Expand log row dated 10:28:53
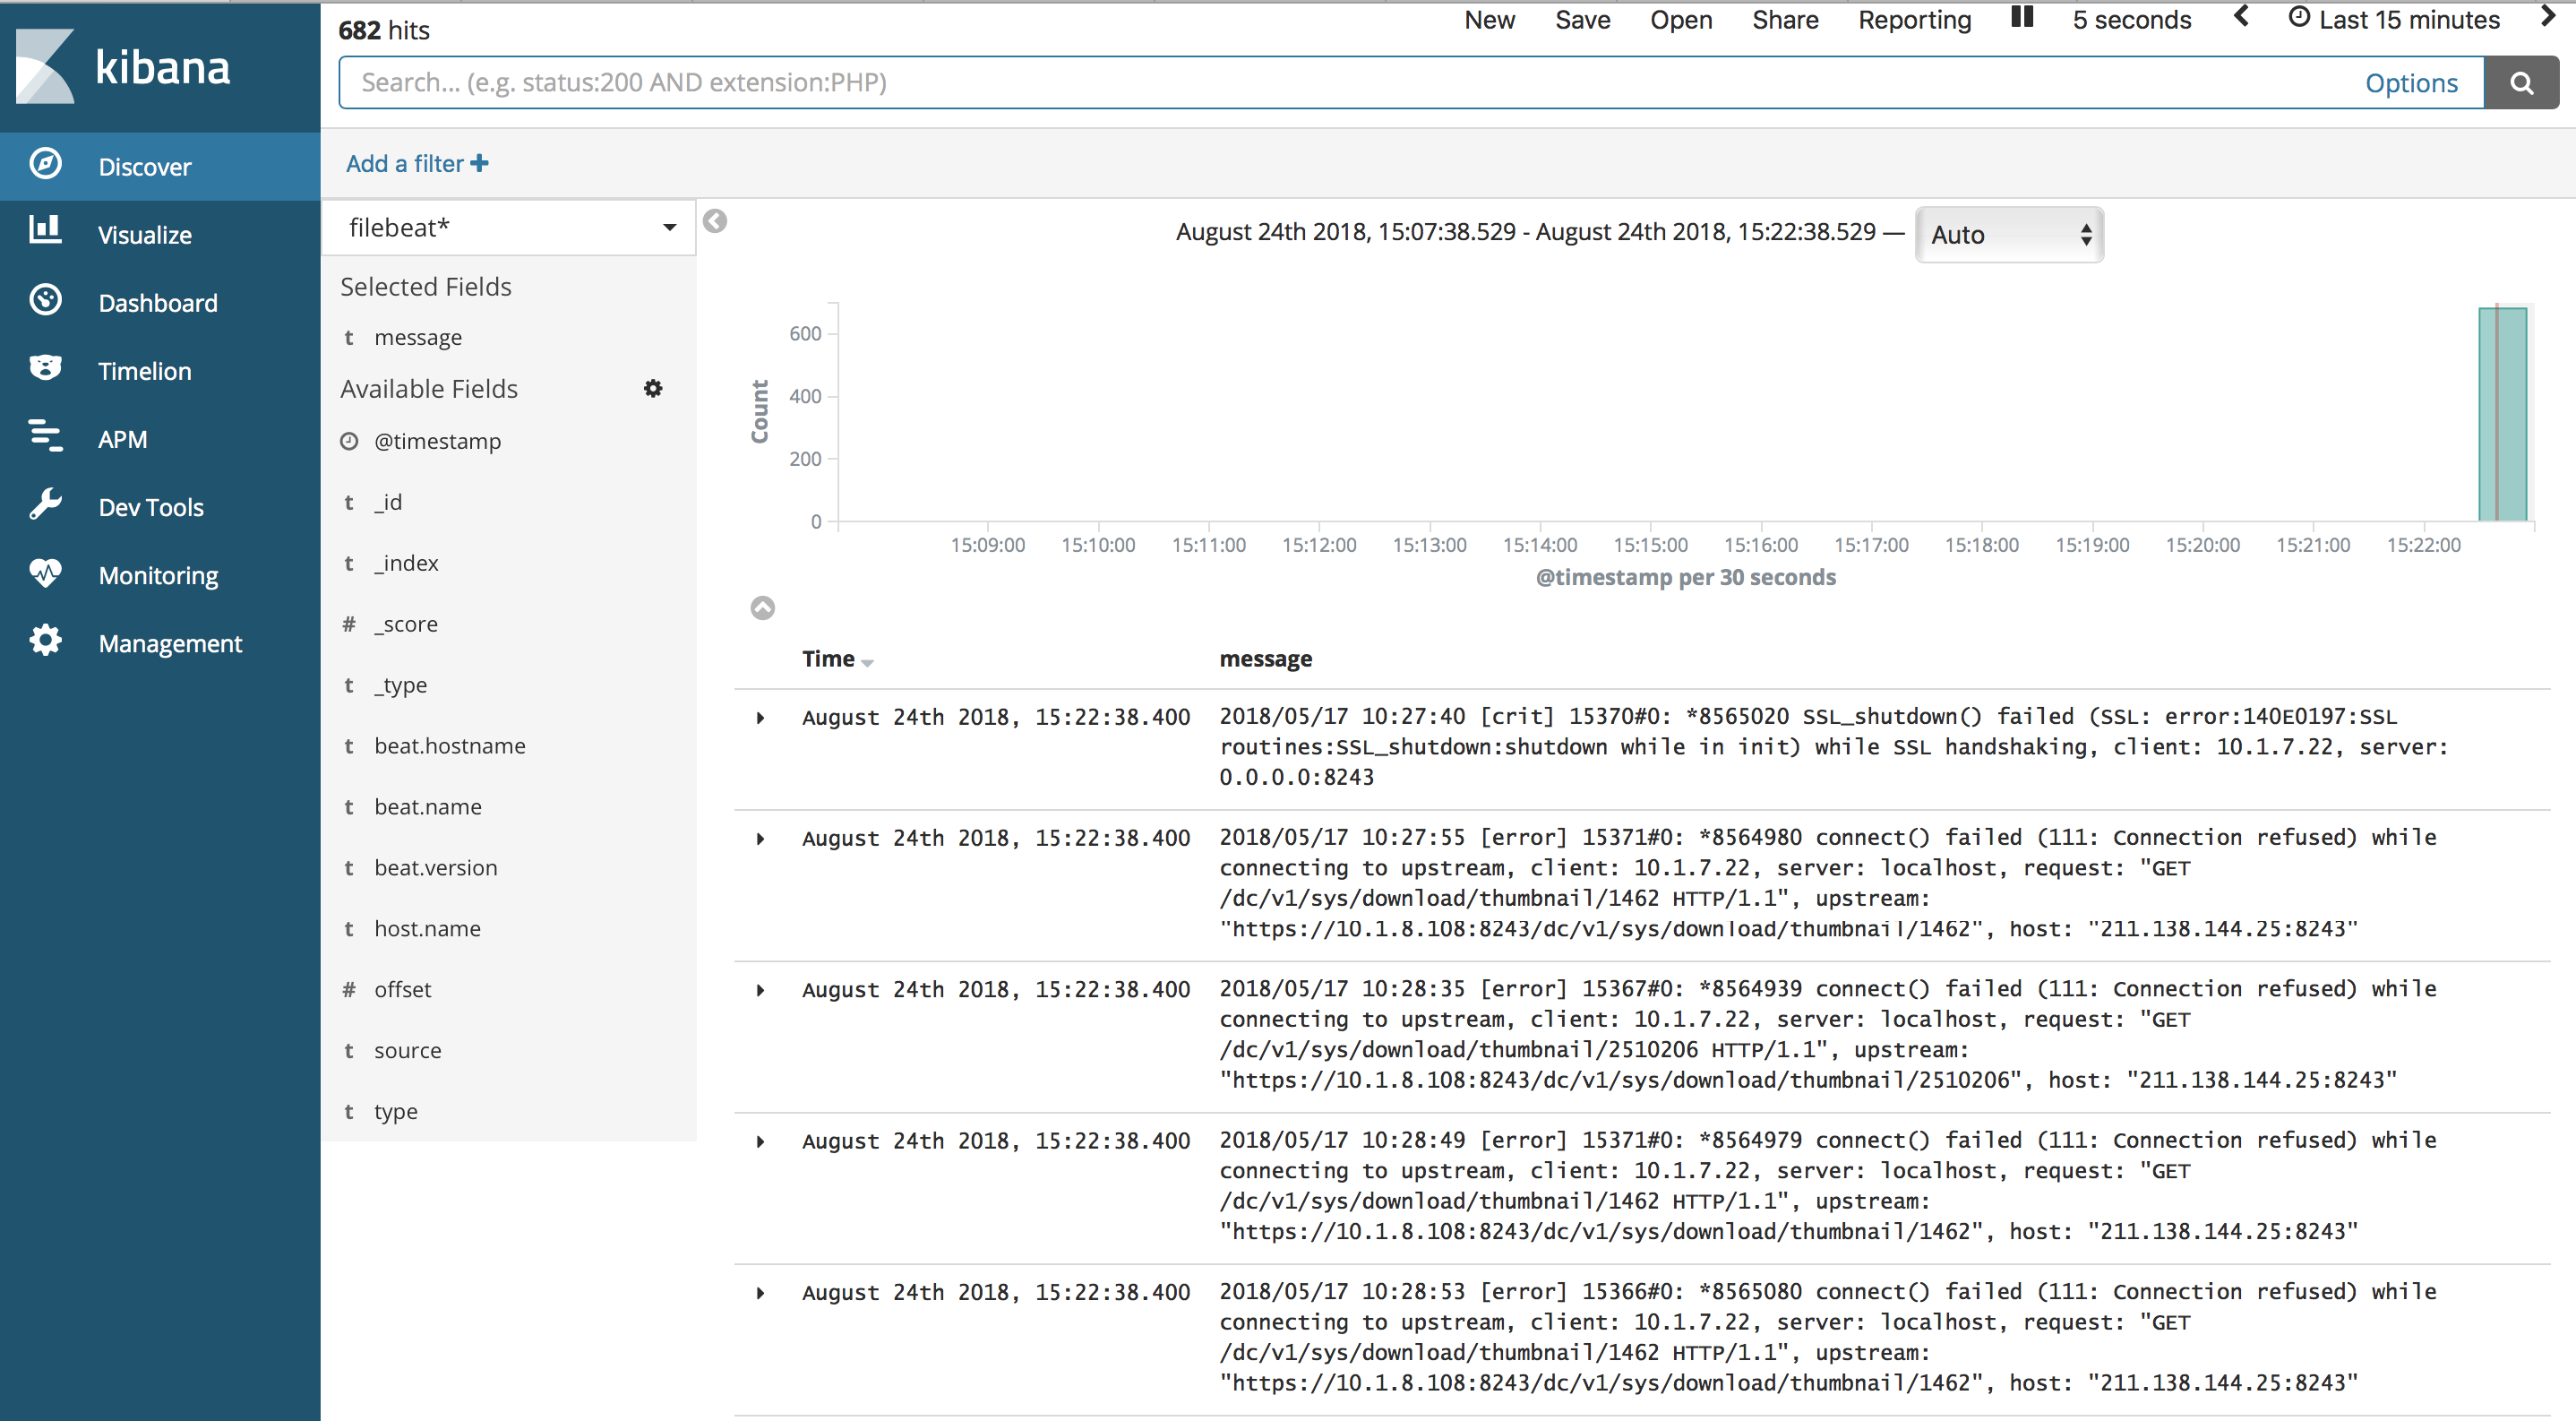Viewport: 2576px width, 1421px height. tap(760, 1293)
